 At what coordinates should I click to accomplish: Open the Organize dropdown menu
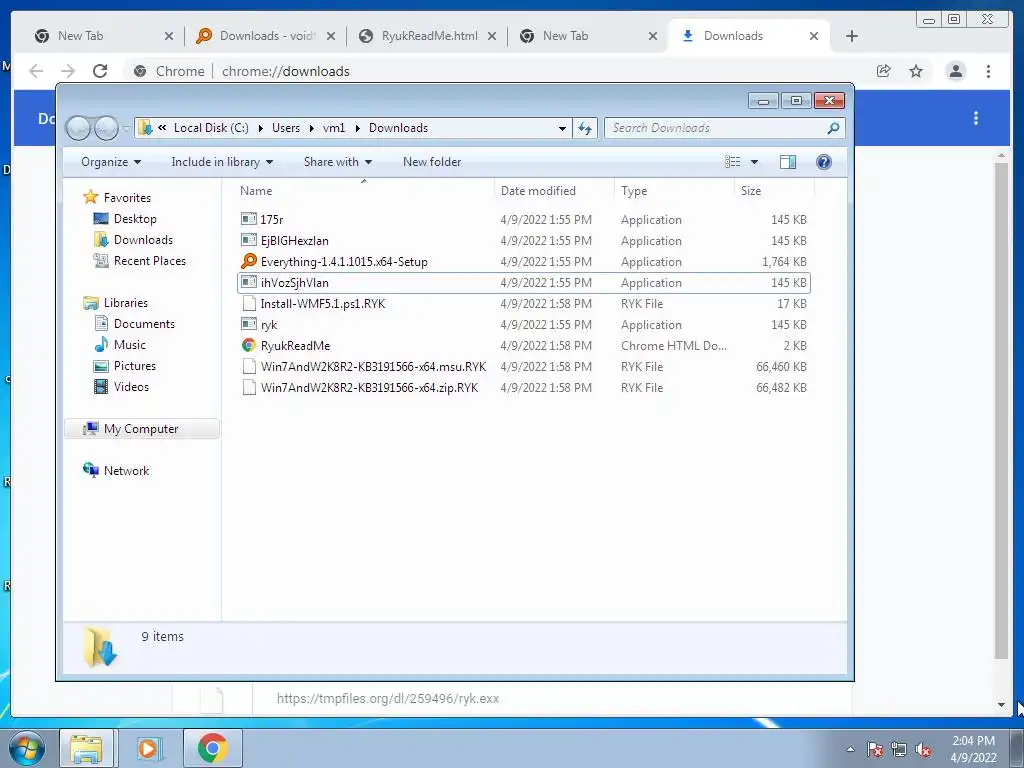(x=110, y=162)
